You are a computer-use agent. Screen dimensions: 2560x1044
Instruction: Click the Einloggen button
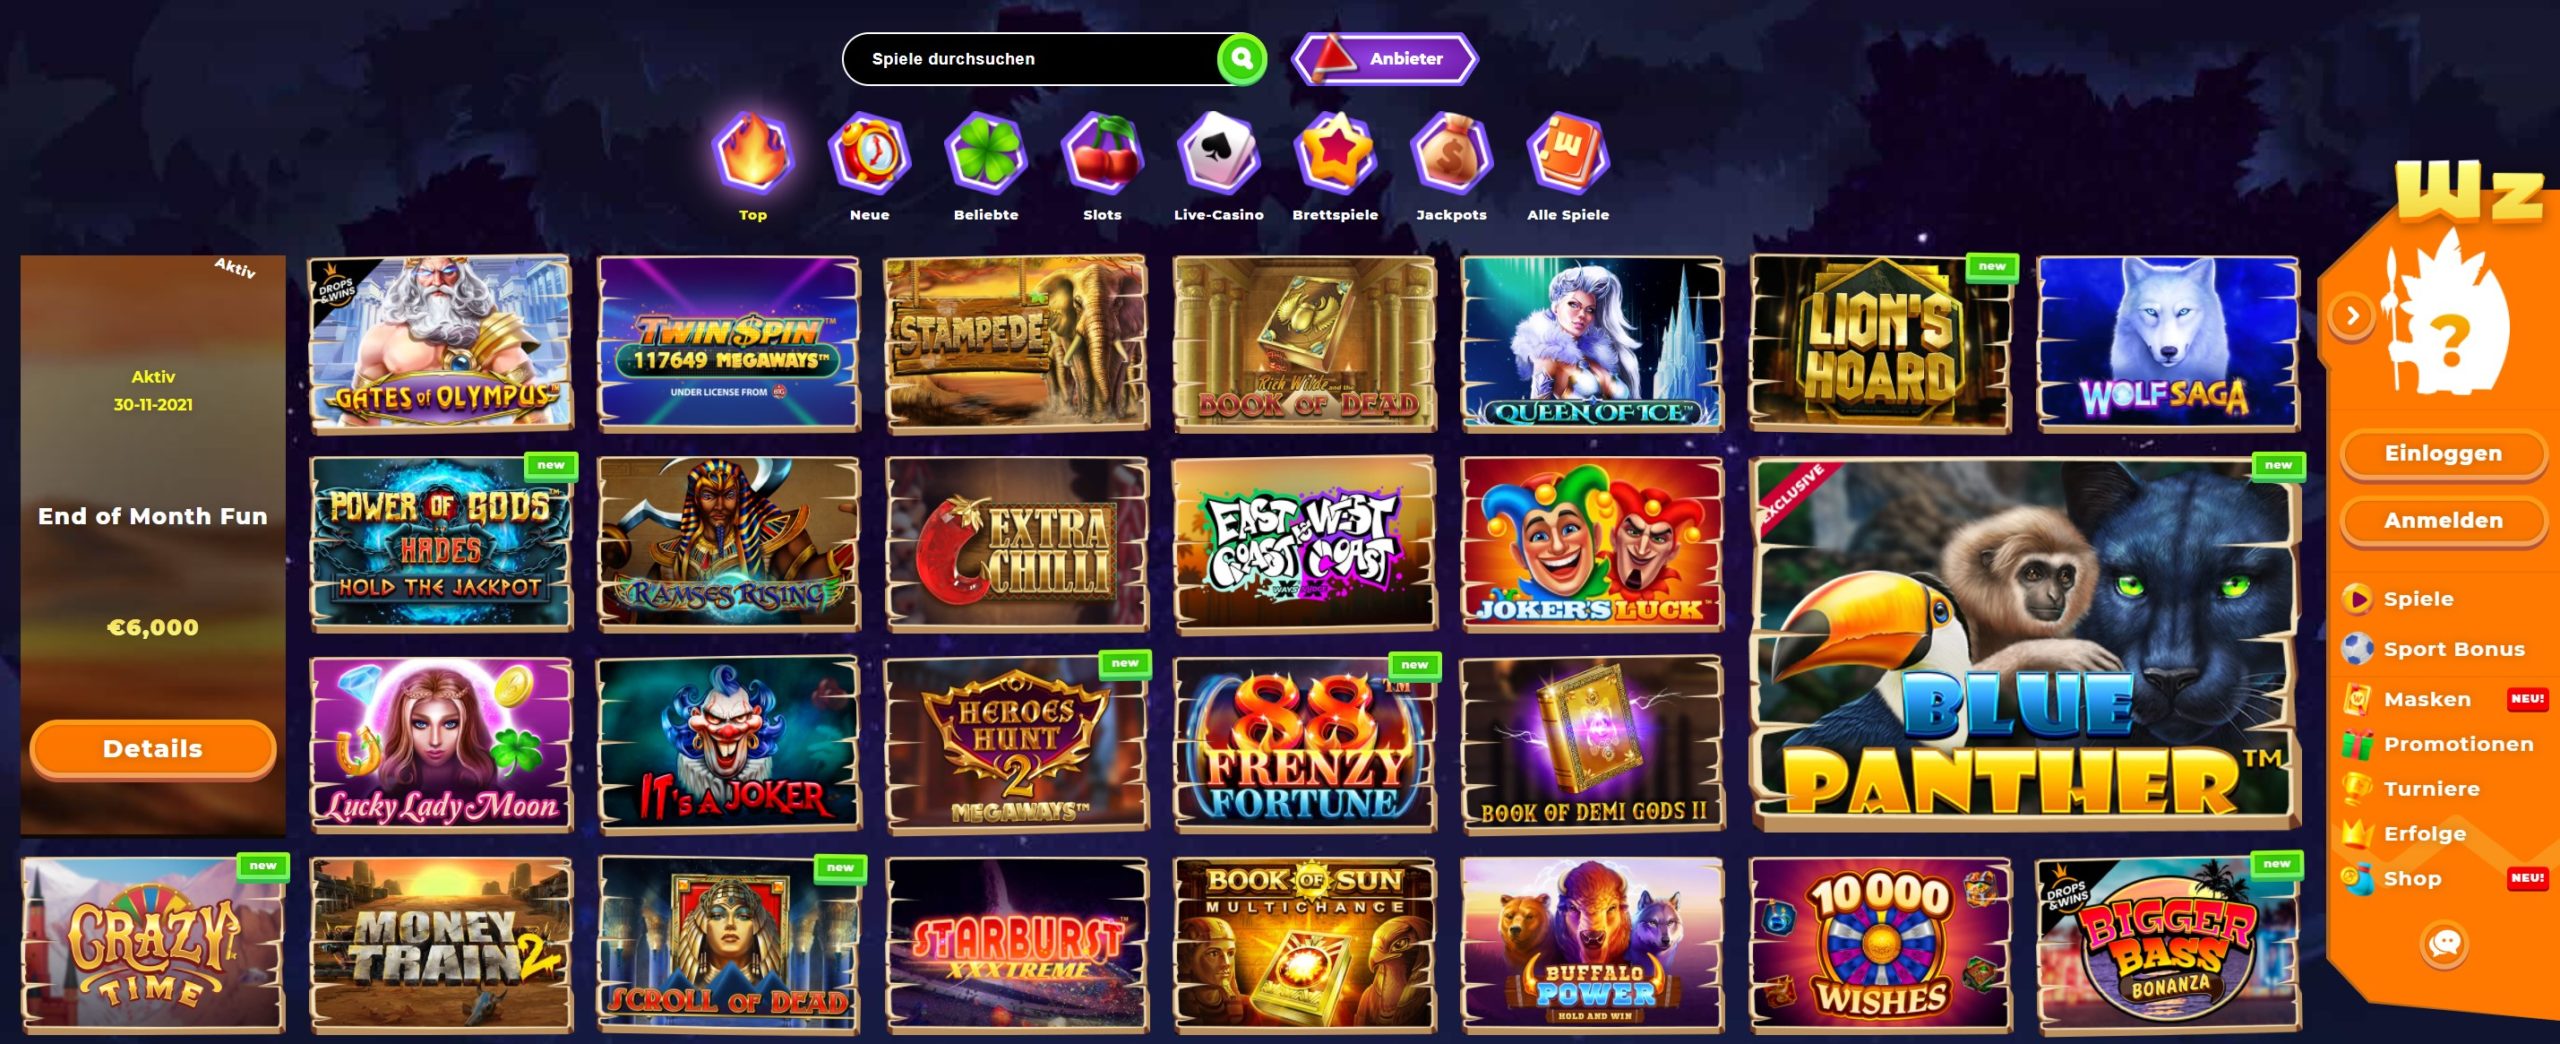click(x=2443, y=454)
